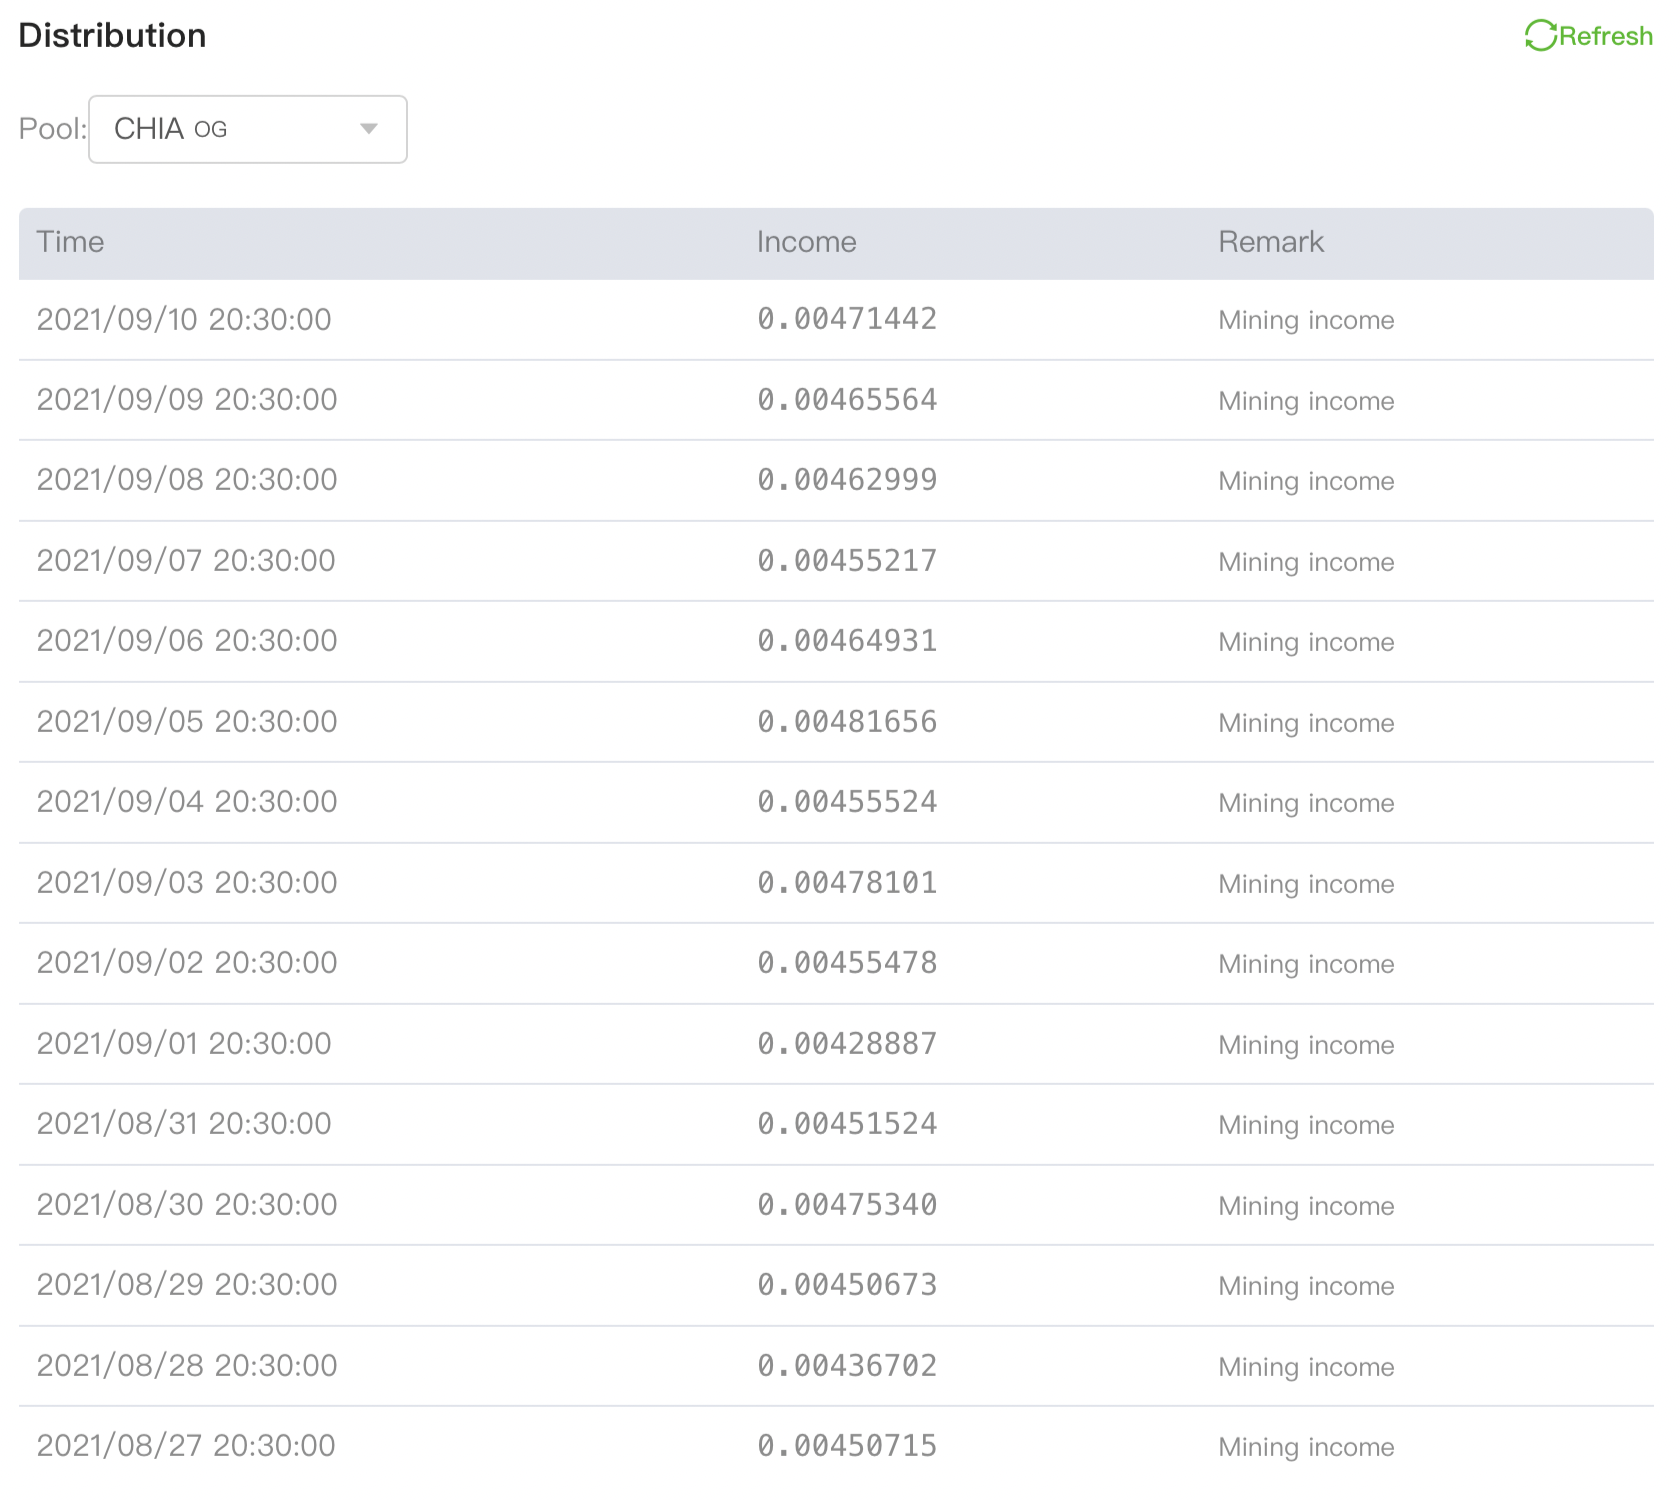
Task: Select time 2021/09/04 20:30:00
Action: (x=187, y=802)
